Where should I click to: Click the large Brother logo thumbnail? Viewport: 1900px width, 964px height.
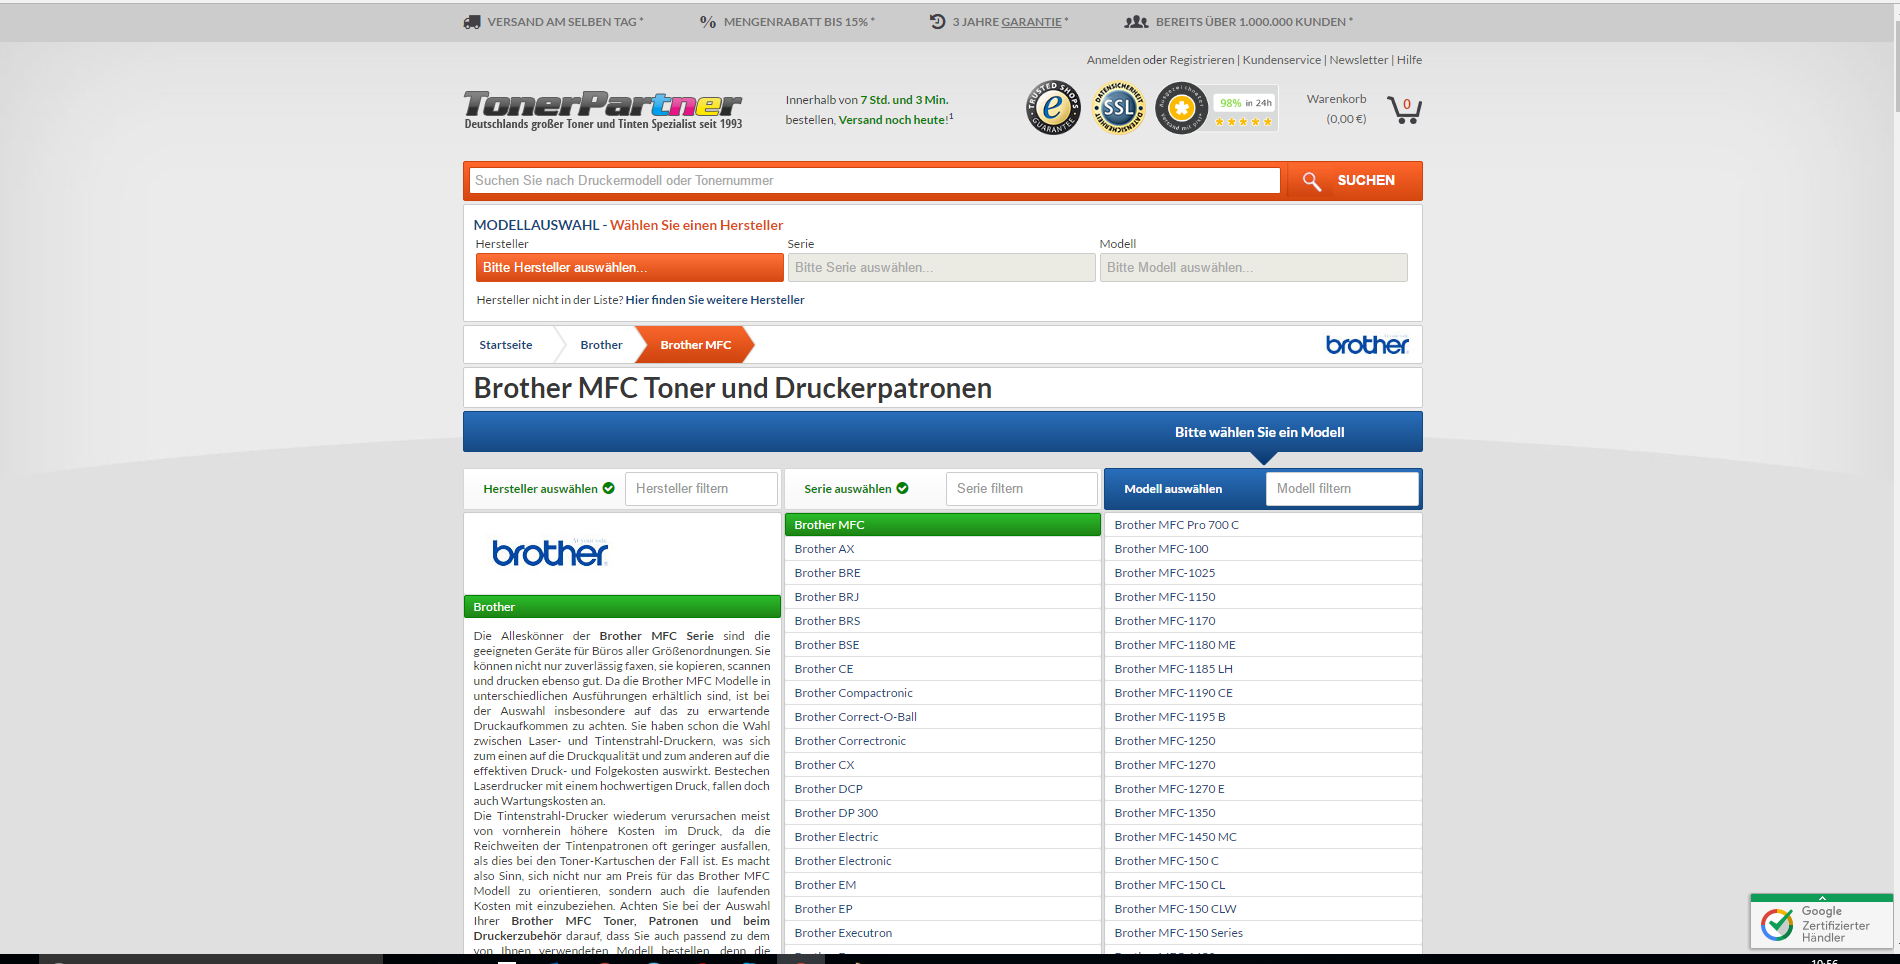coord(550,553)
